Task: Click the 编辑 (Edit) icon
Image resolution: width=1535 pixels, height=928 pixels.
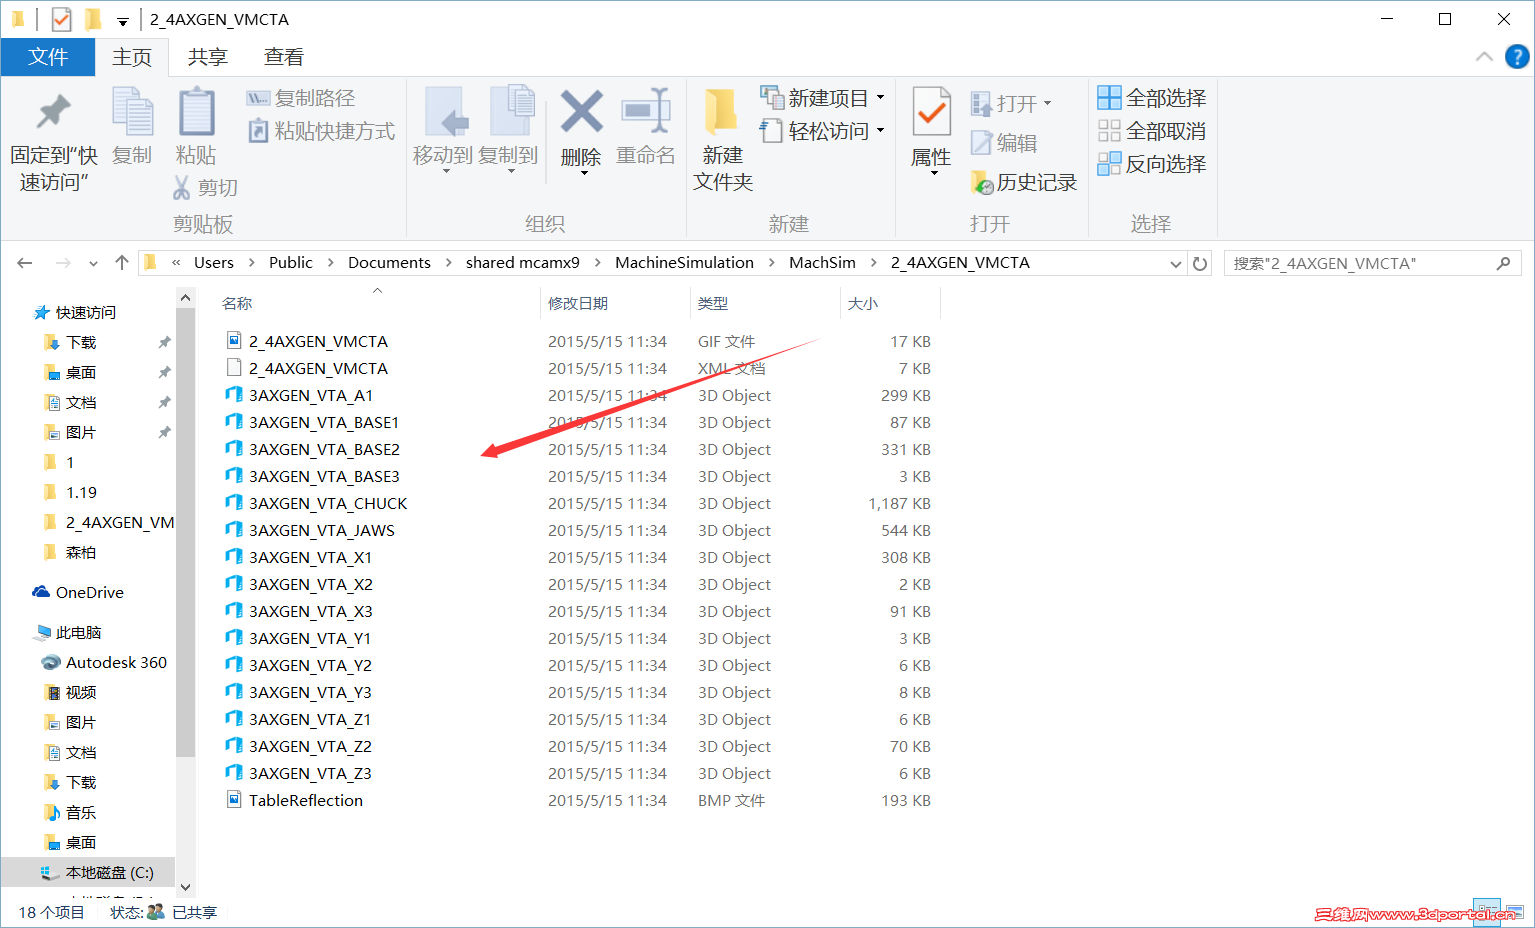Action: [1012, 142]
